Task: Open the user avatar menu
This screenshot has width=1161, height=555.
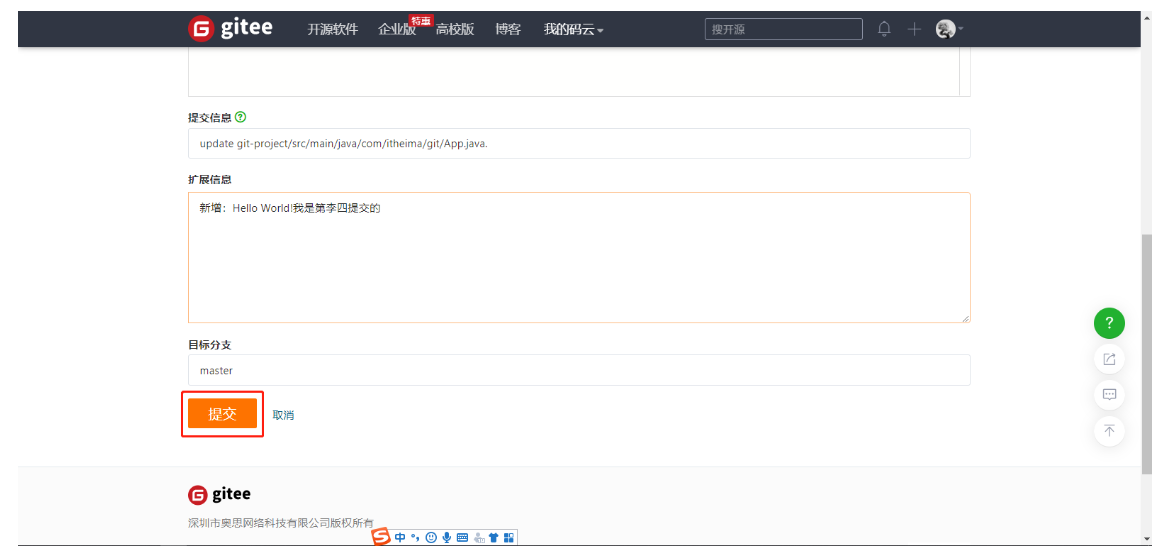Action: [x=949, y=29]
